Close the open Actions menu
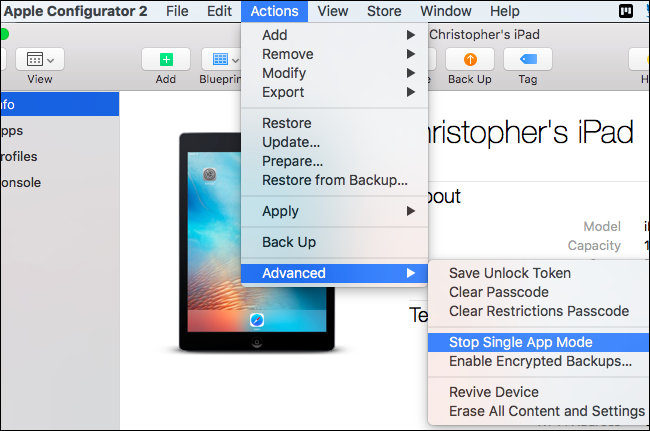 274,11
